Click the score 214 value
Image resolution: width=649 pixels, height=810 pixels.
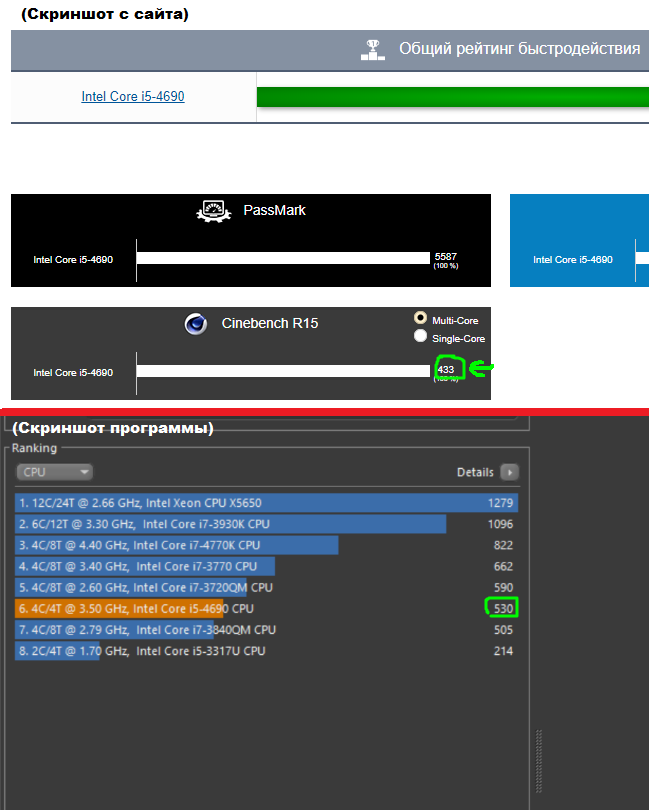[x=503, y=651]
